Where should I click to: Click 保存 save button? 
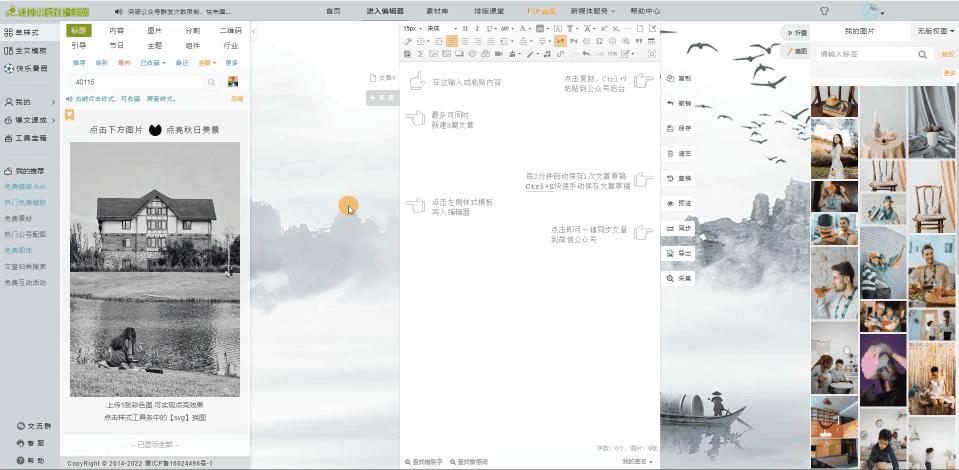[679, 129]
